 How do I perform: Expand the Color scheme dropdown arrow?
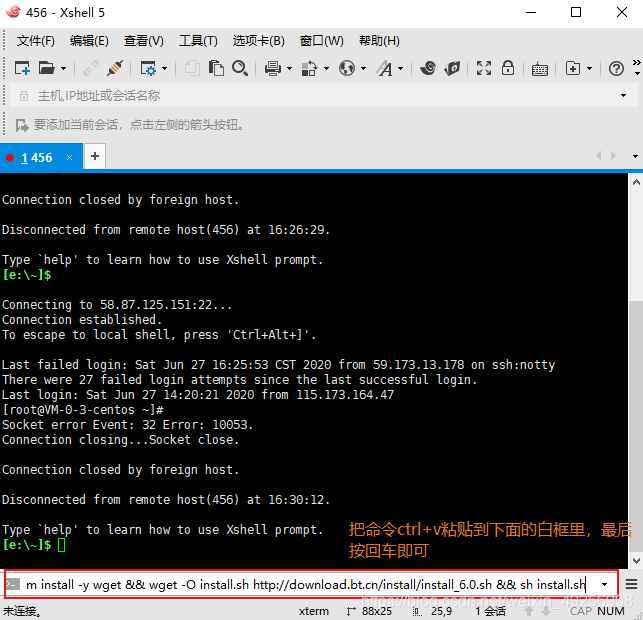point(326,68)
